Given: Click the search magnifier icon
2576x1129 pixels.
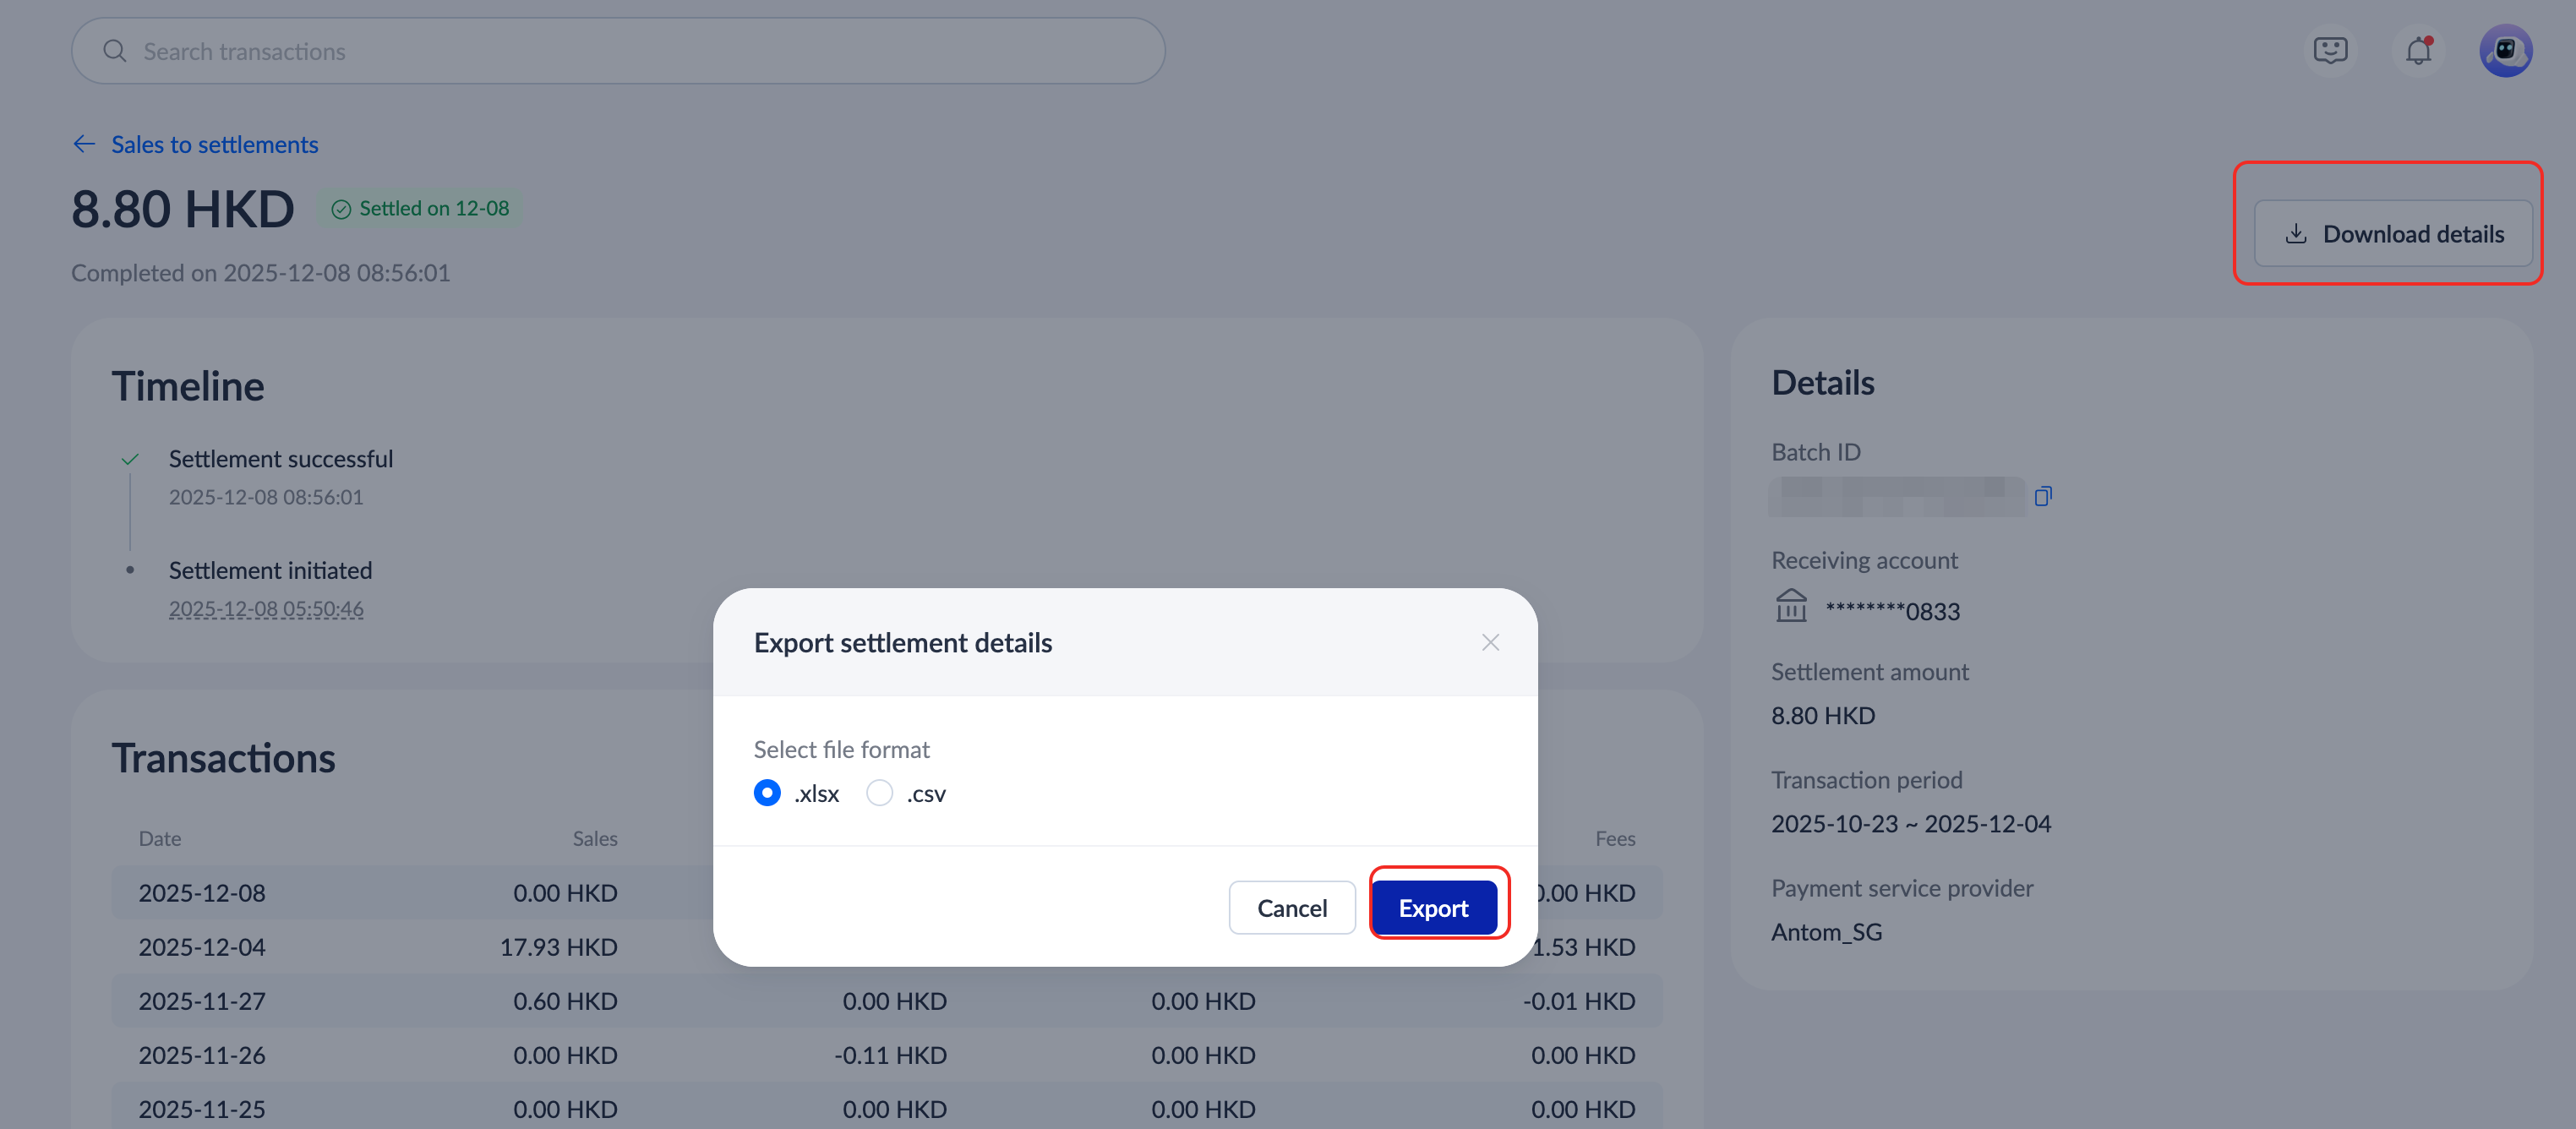Looking at the screenshot, I should pos(115,51).
